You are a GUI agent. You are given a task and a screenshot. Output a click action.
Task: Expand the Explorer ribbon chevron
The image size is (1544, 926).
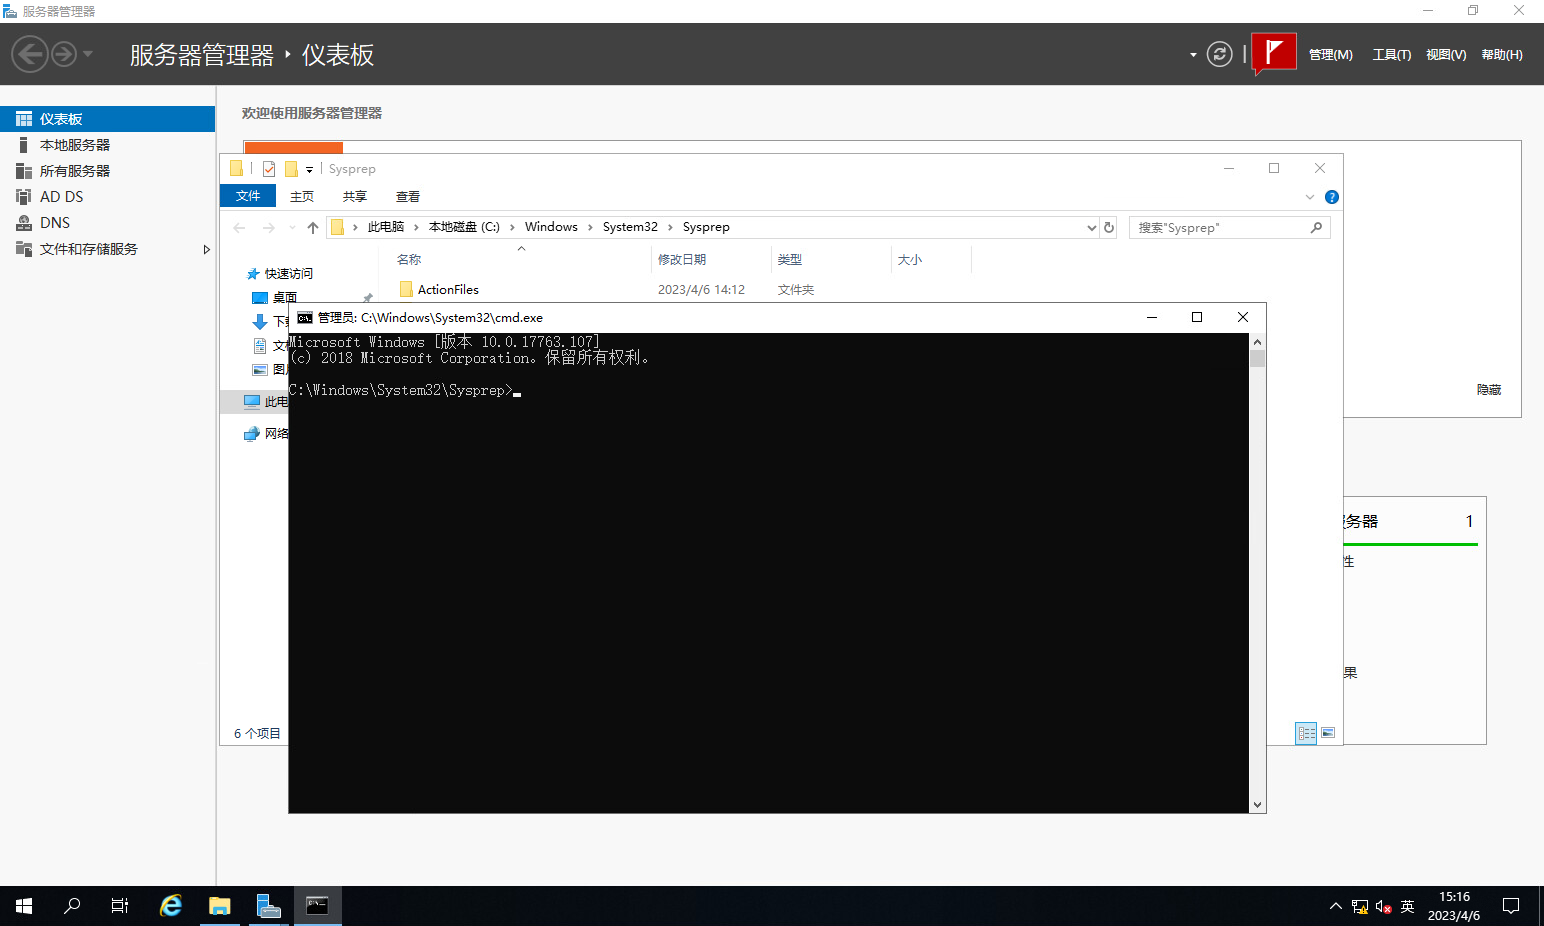[x=1310, y=197]
